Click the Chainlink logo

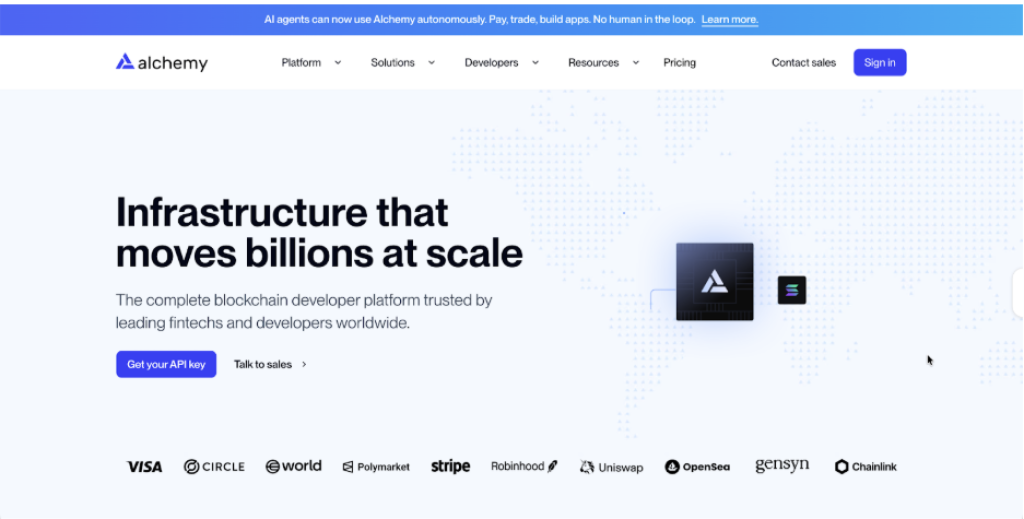click(x=866, y=467)
